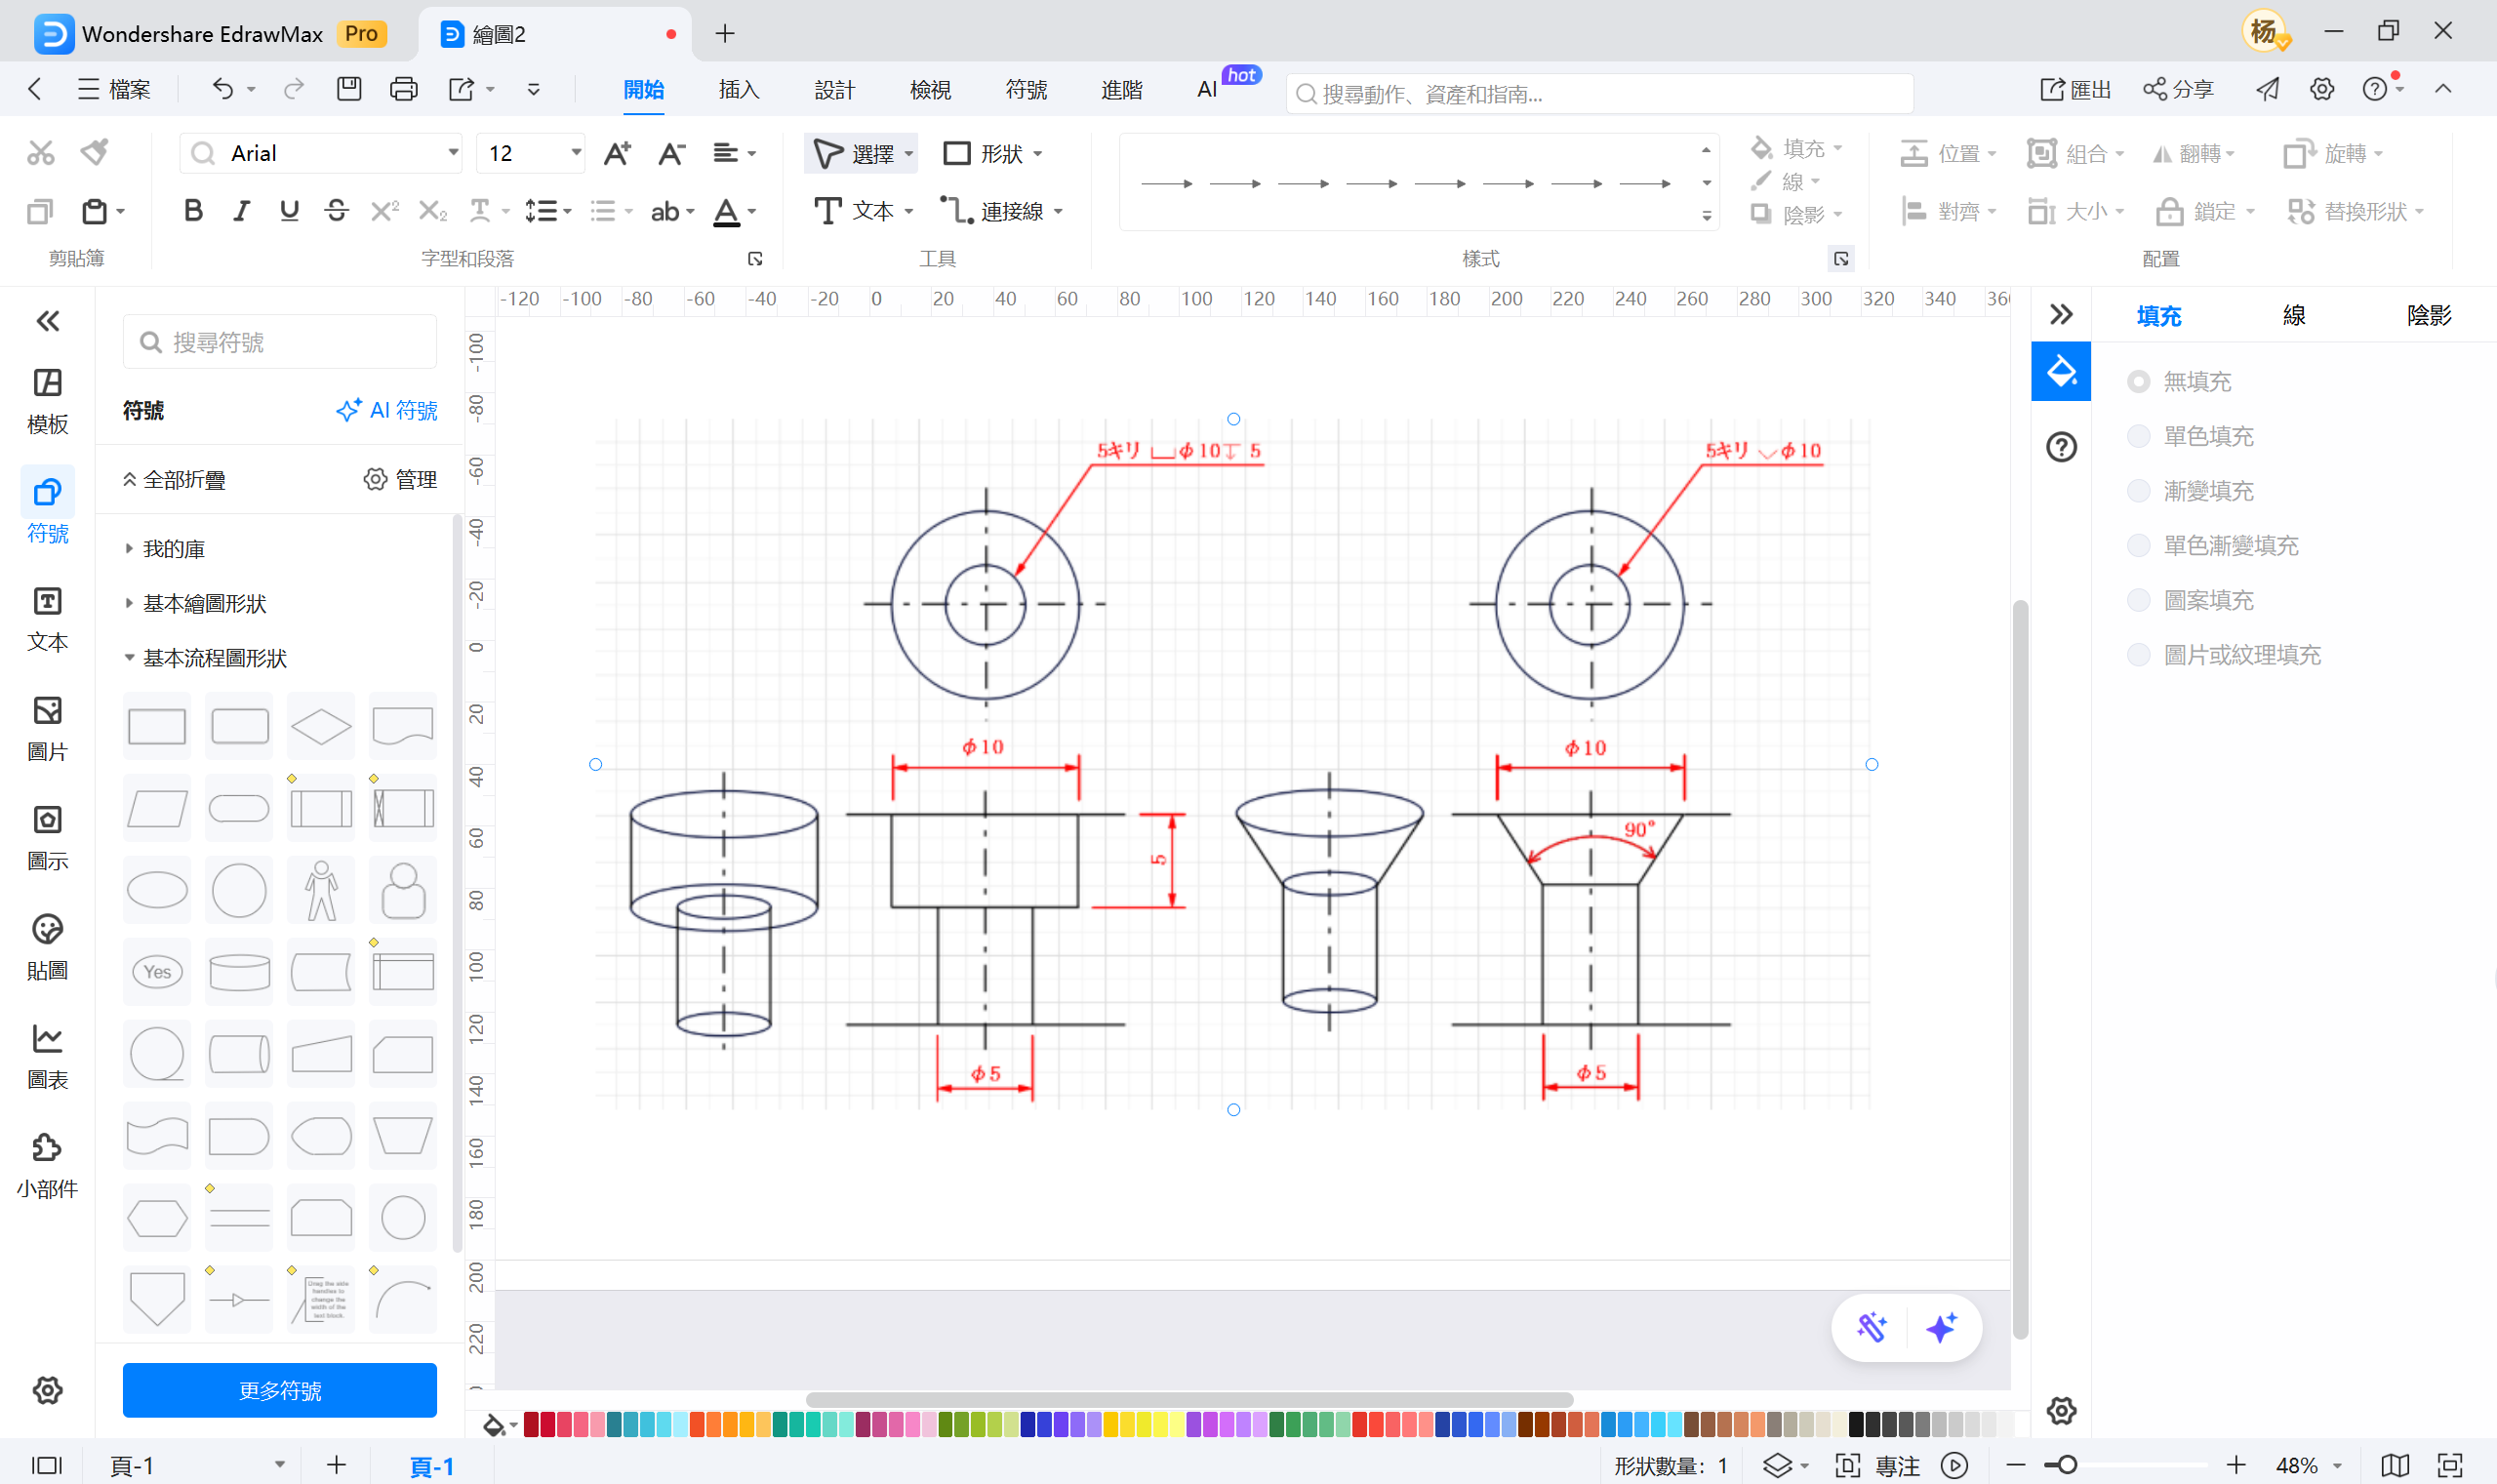Click the AI 符號 link
The width and height of the screenshot is (2497, 1484).
tap(388, 410)
